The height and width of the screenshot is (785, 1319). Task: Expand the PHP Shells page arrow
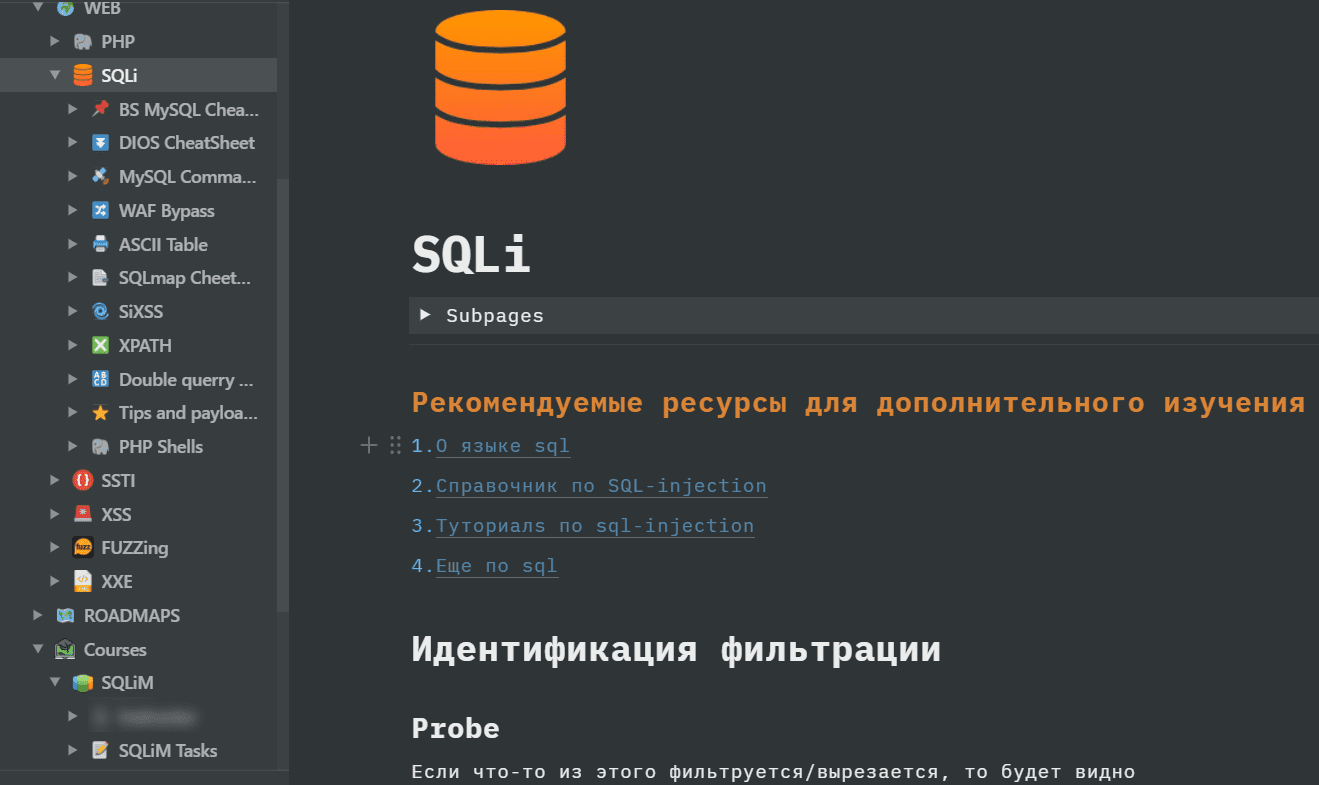(73, 447)
